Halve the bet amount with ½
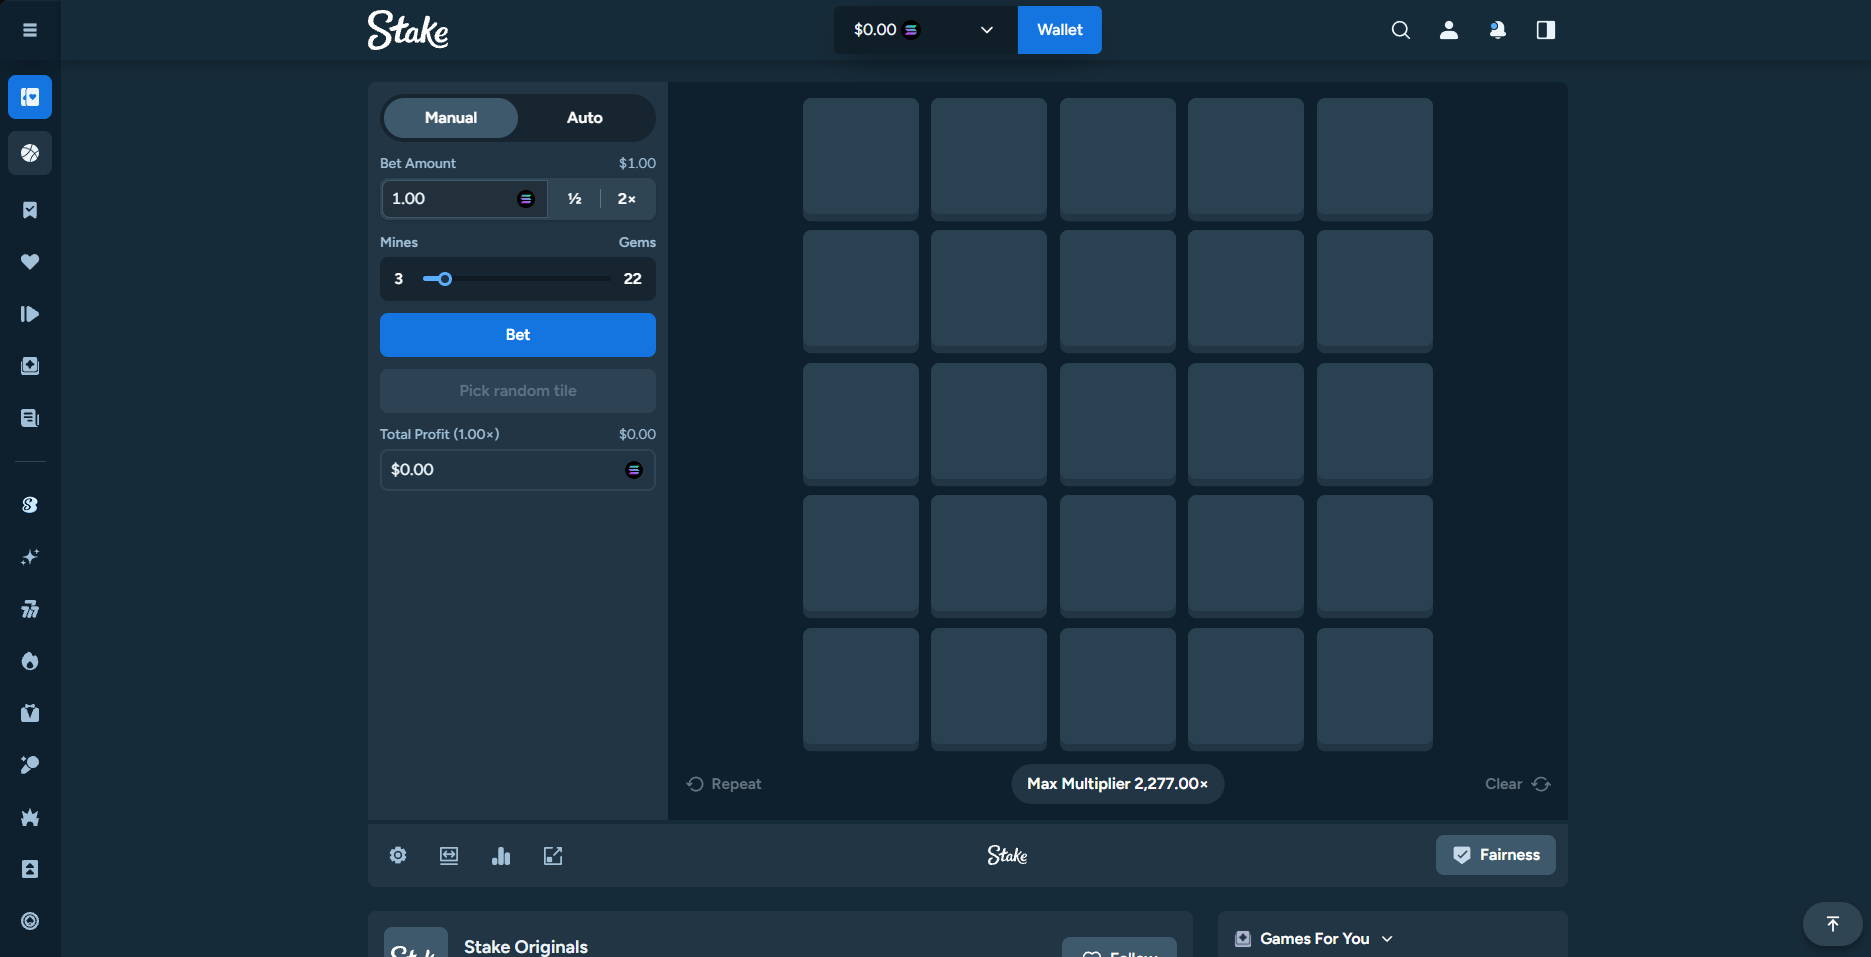 coord(575,199)
